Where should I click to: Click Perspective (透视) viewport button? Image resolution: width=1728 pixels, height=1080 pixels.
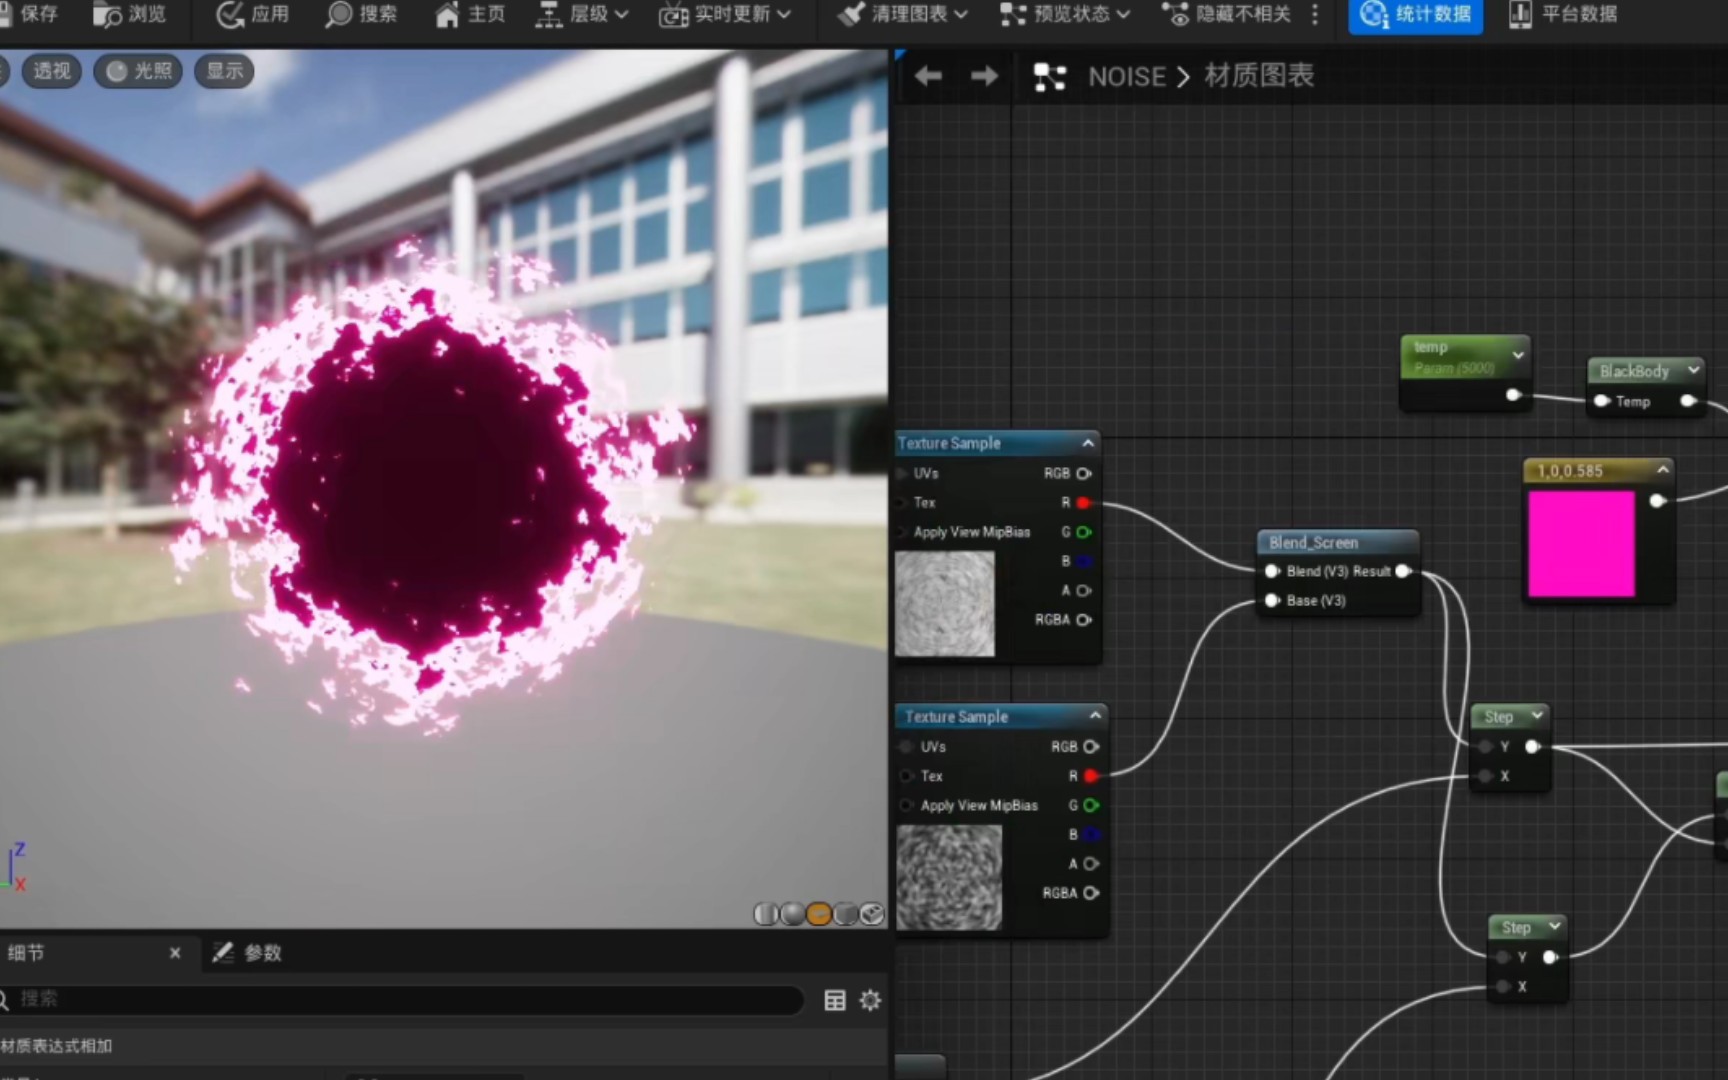[51, 71]
